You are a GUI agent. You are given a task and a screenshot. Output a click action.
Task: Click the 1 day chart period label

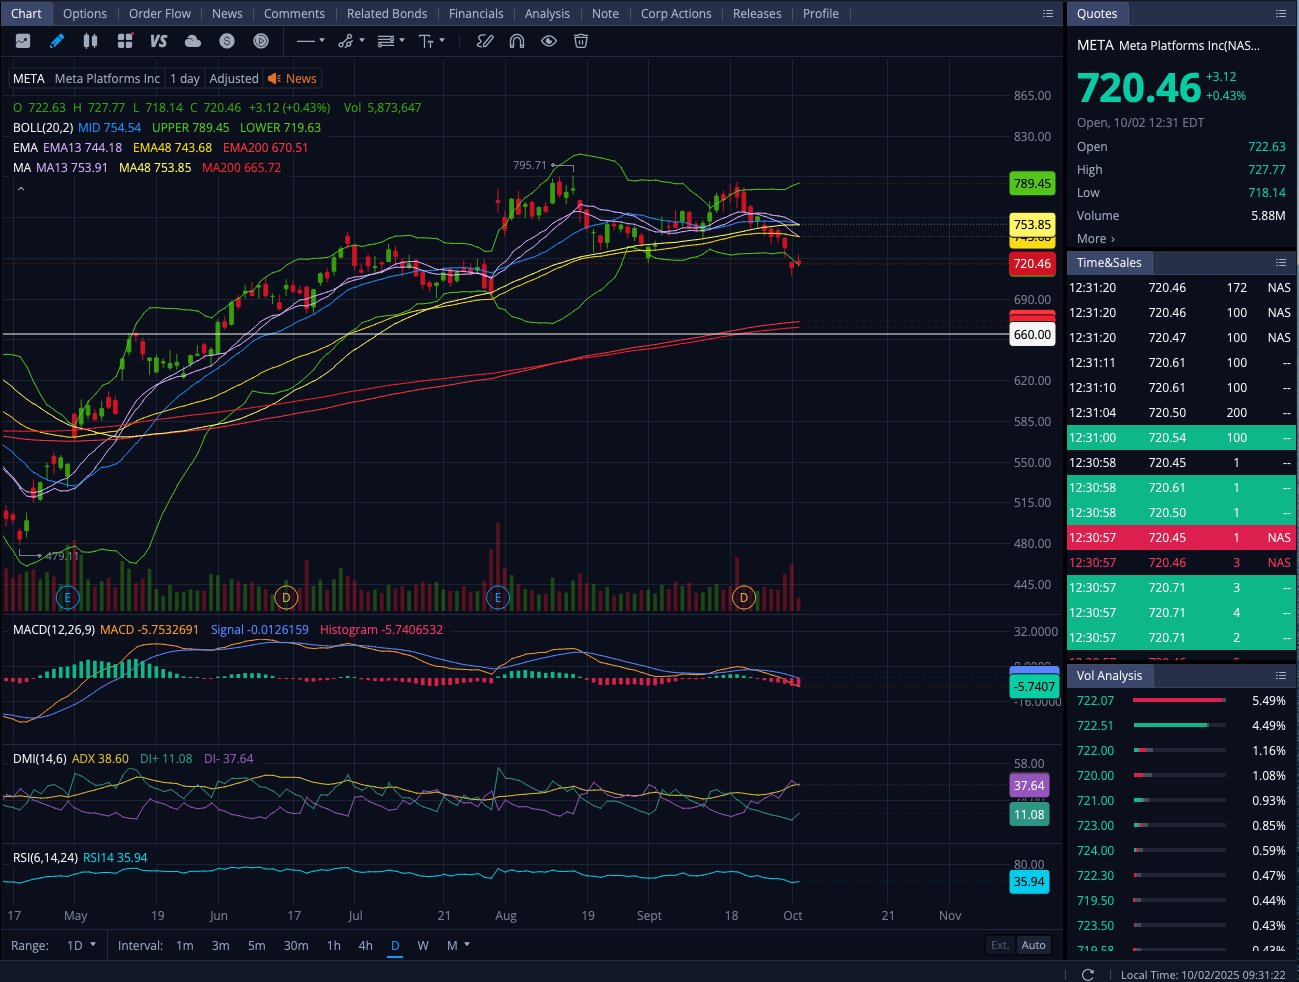185,78
